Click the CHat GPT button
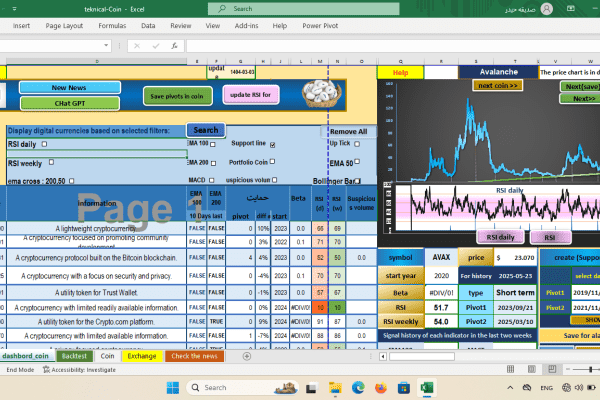The image size is (600, 400). point(70,103)
